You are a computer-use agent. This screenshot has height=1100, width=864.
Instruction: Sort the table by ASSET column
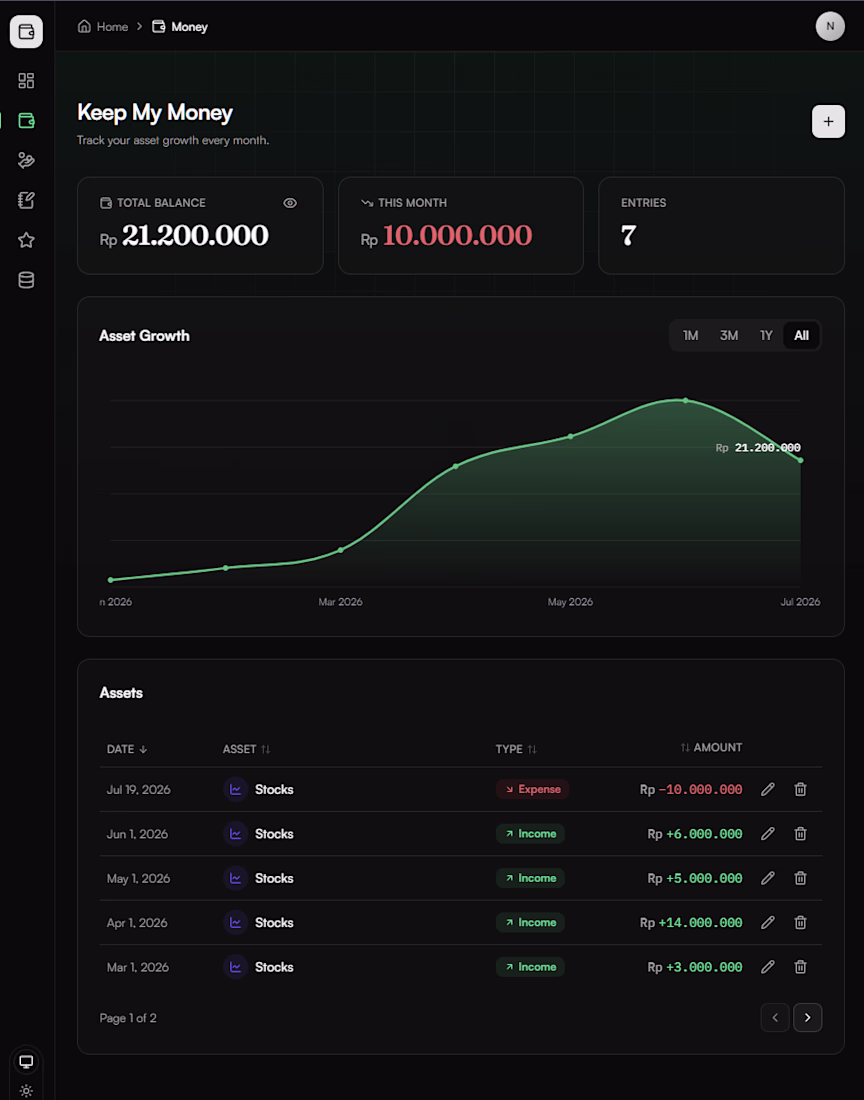coord(247,749)
